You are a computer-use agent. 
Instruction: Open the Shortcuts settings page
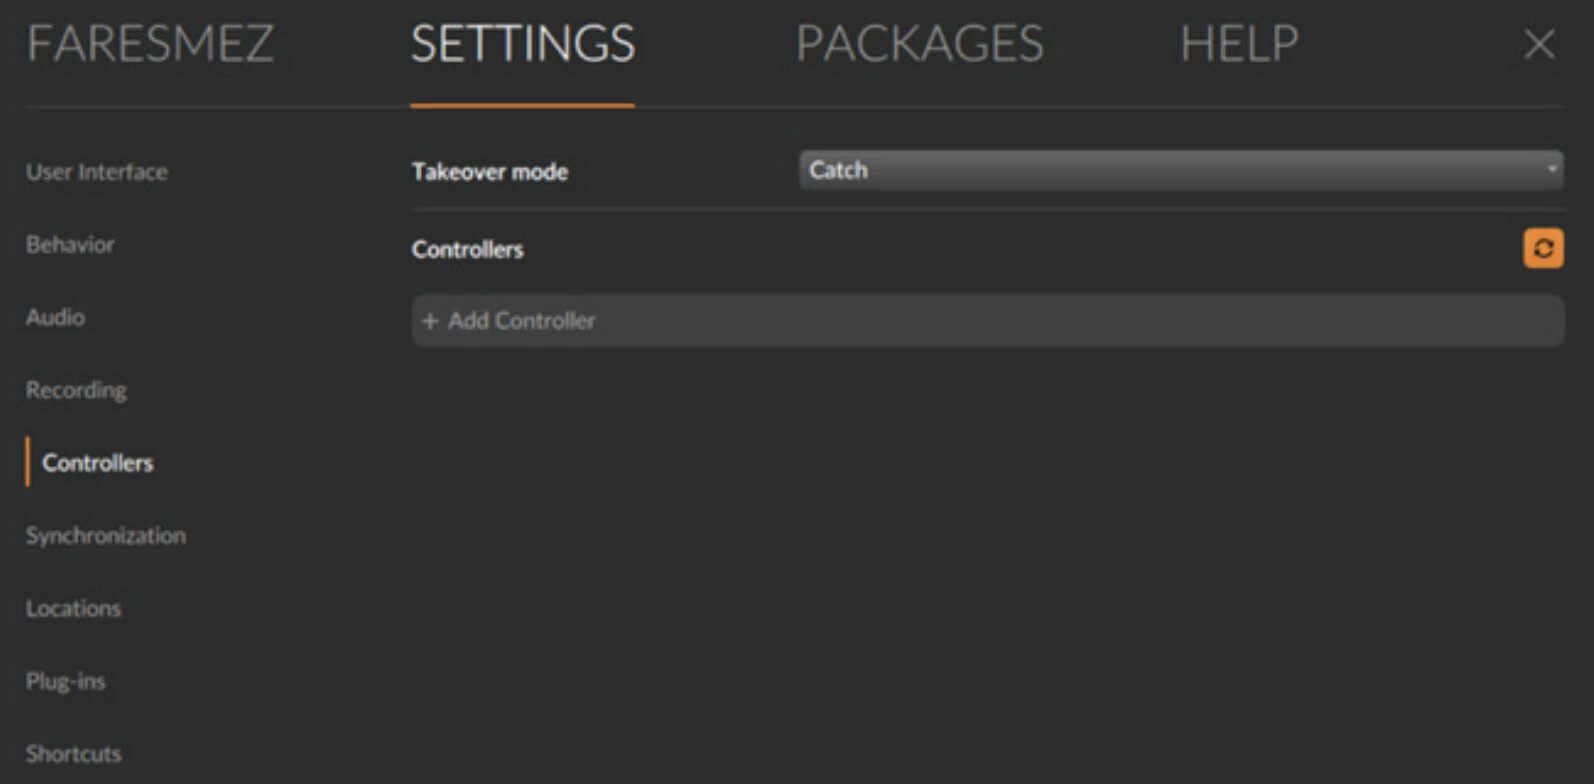tap(73, 754)
